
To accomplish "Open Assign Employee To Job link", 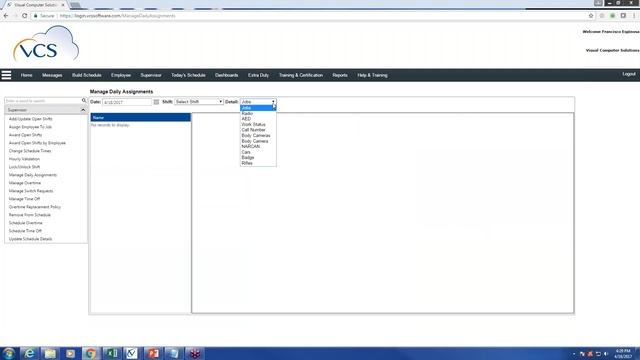I will 30,127.
